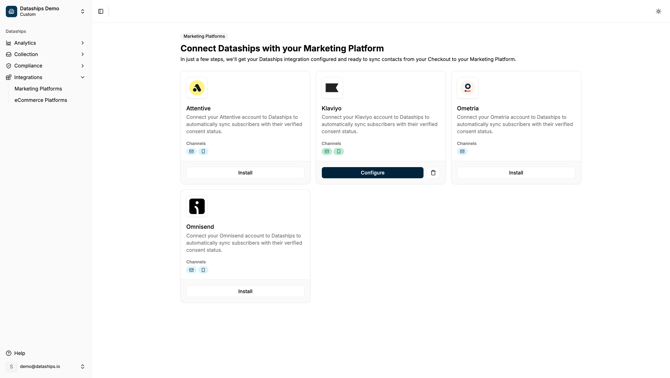Configure the Klaviyo integration

[x=373, y=173]
